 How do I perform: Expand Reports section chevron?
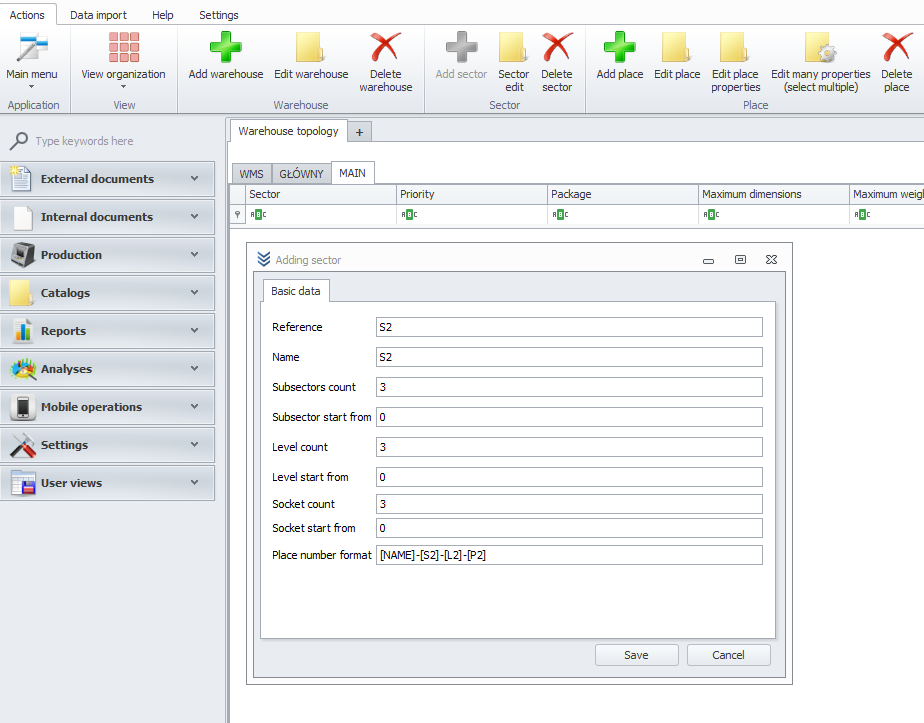[194, 331]
